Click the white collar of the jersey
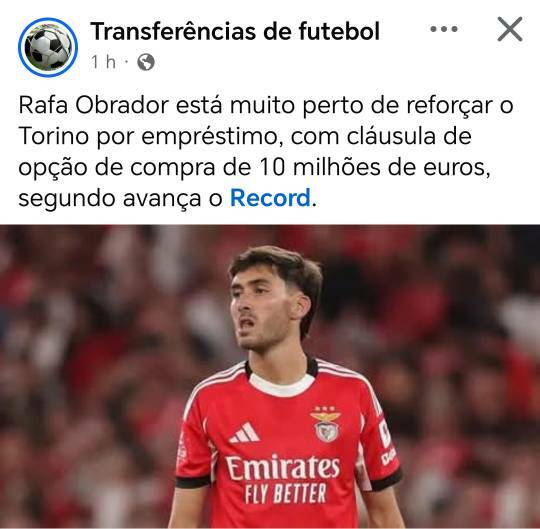The height and width of the screenshot is (529, 540). [x=282, y=385]
